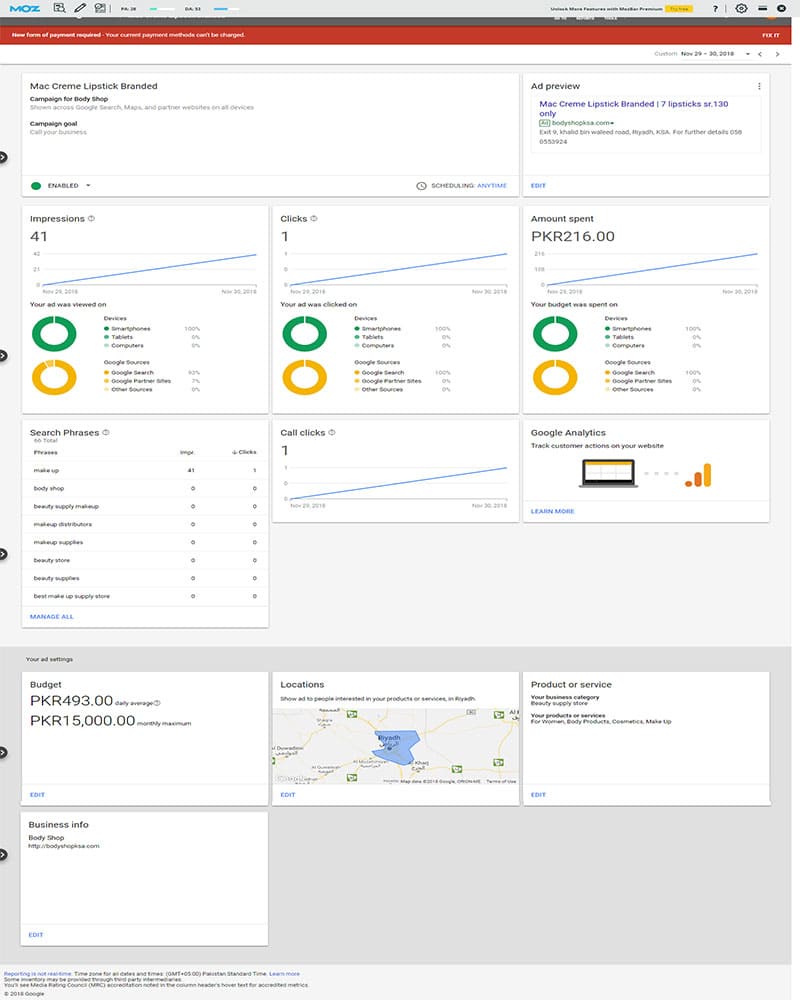Click 'Reporting is not real-time' footer link

click(38, 974)
